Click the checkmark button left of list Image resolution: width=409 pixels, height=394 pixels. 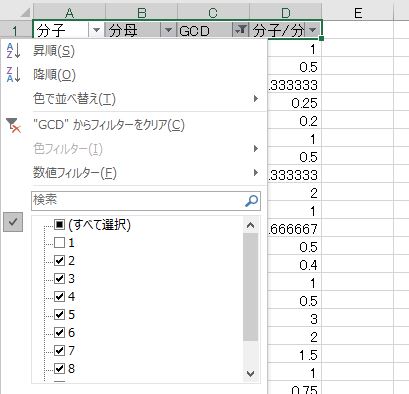click(13, 222)
